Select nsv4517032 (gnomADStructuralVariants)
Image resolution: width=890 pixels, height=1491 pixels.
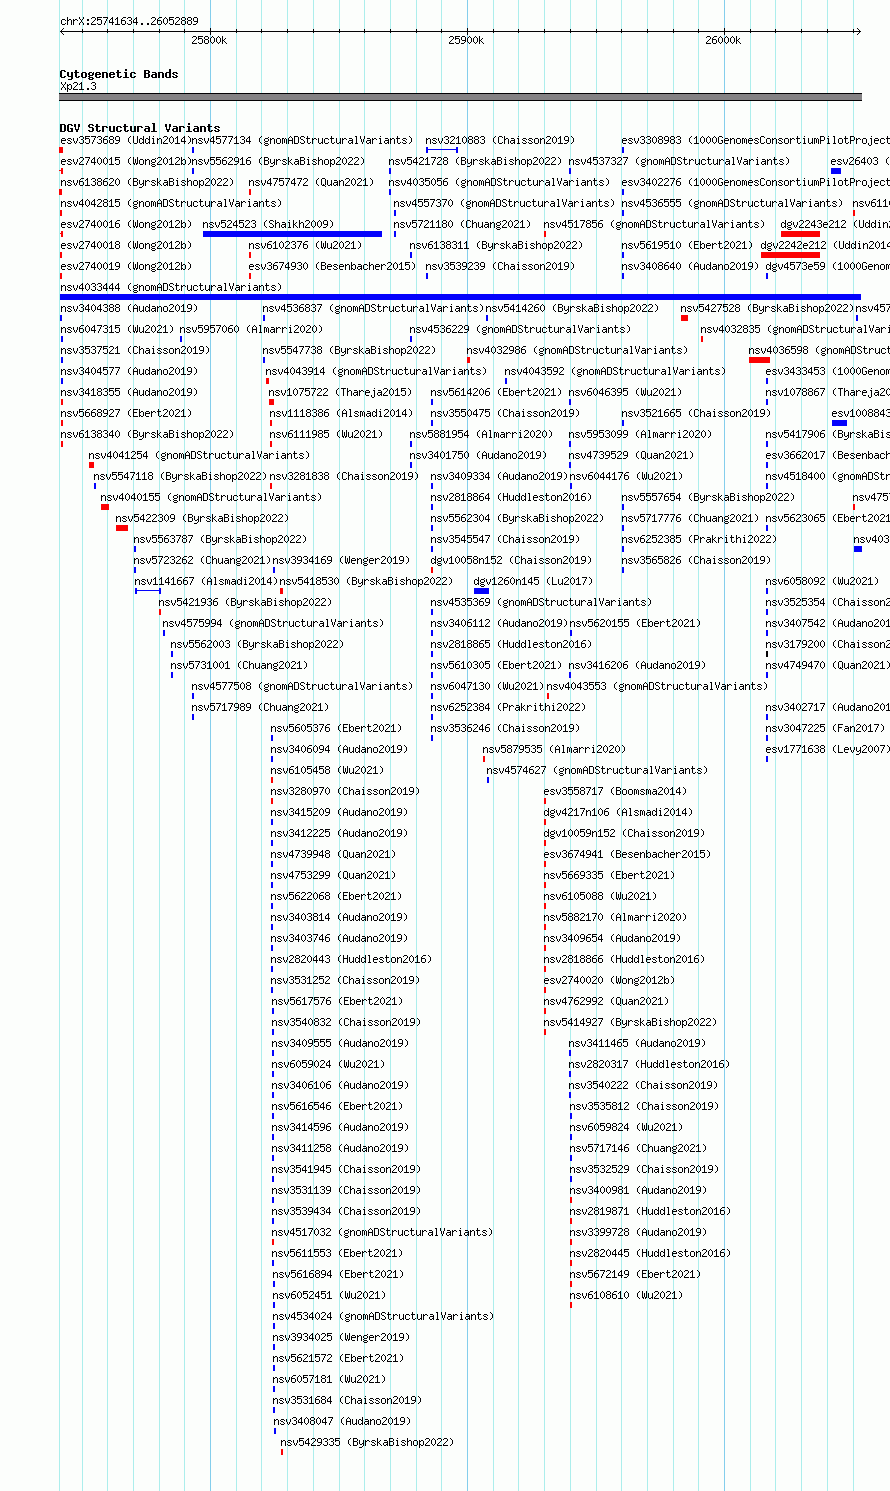pos(383,1232)
